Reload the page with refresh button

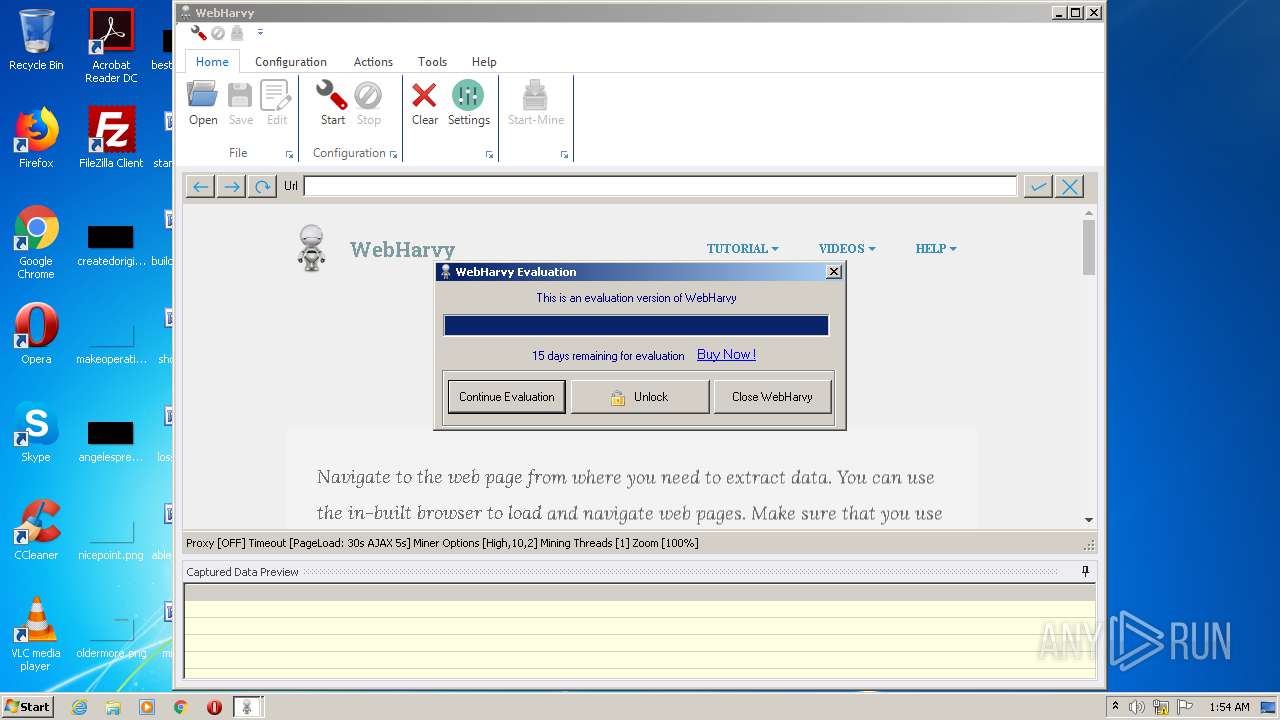(x=262, y=187)
